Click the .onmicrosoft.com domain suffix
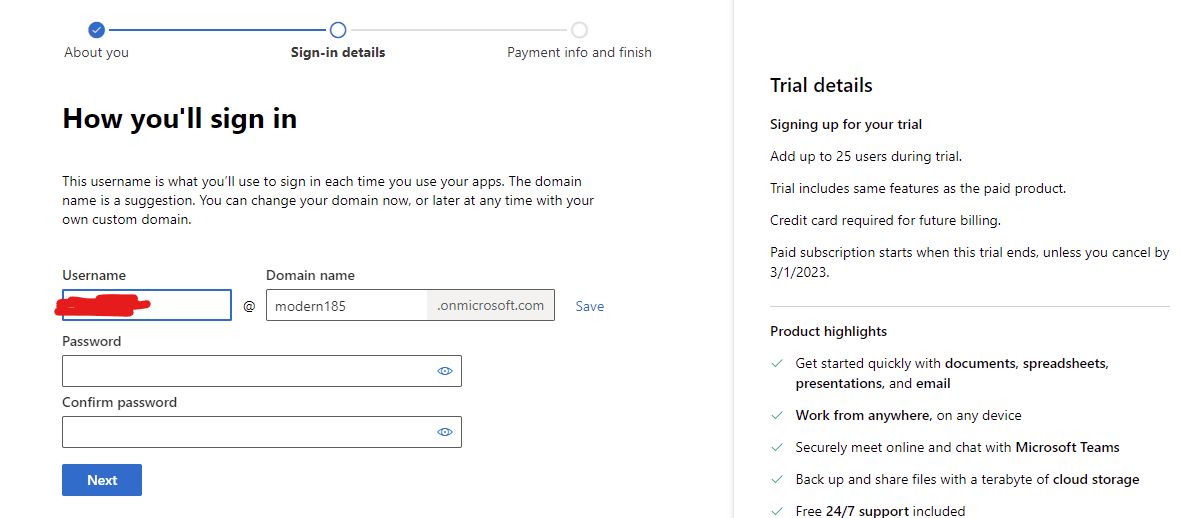Viewport: 1180px width, 518px height. point(491,306)
